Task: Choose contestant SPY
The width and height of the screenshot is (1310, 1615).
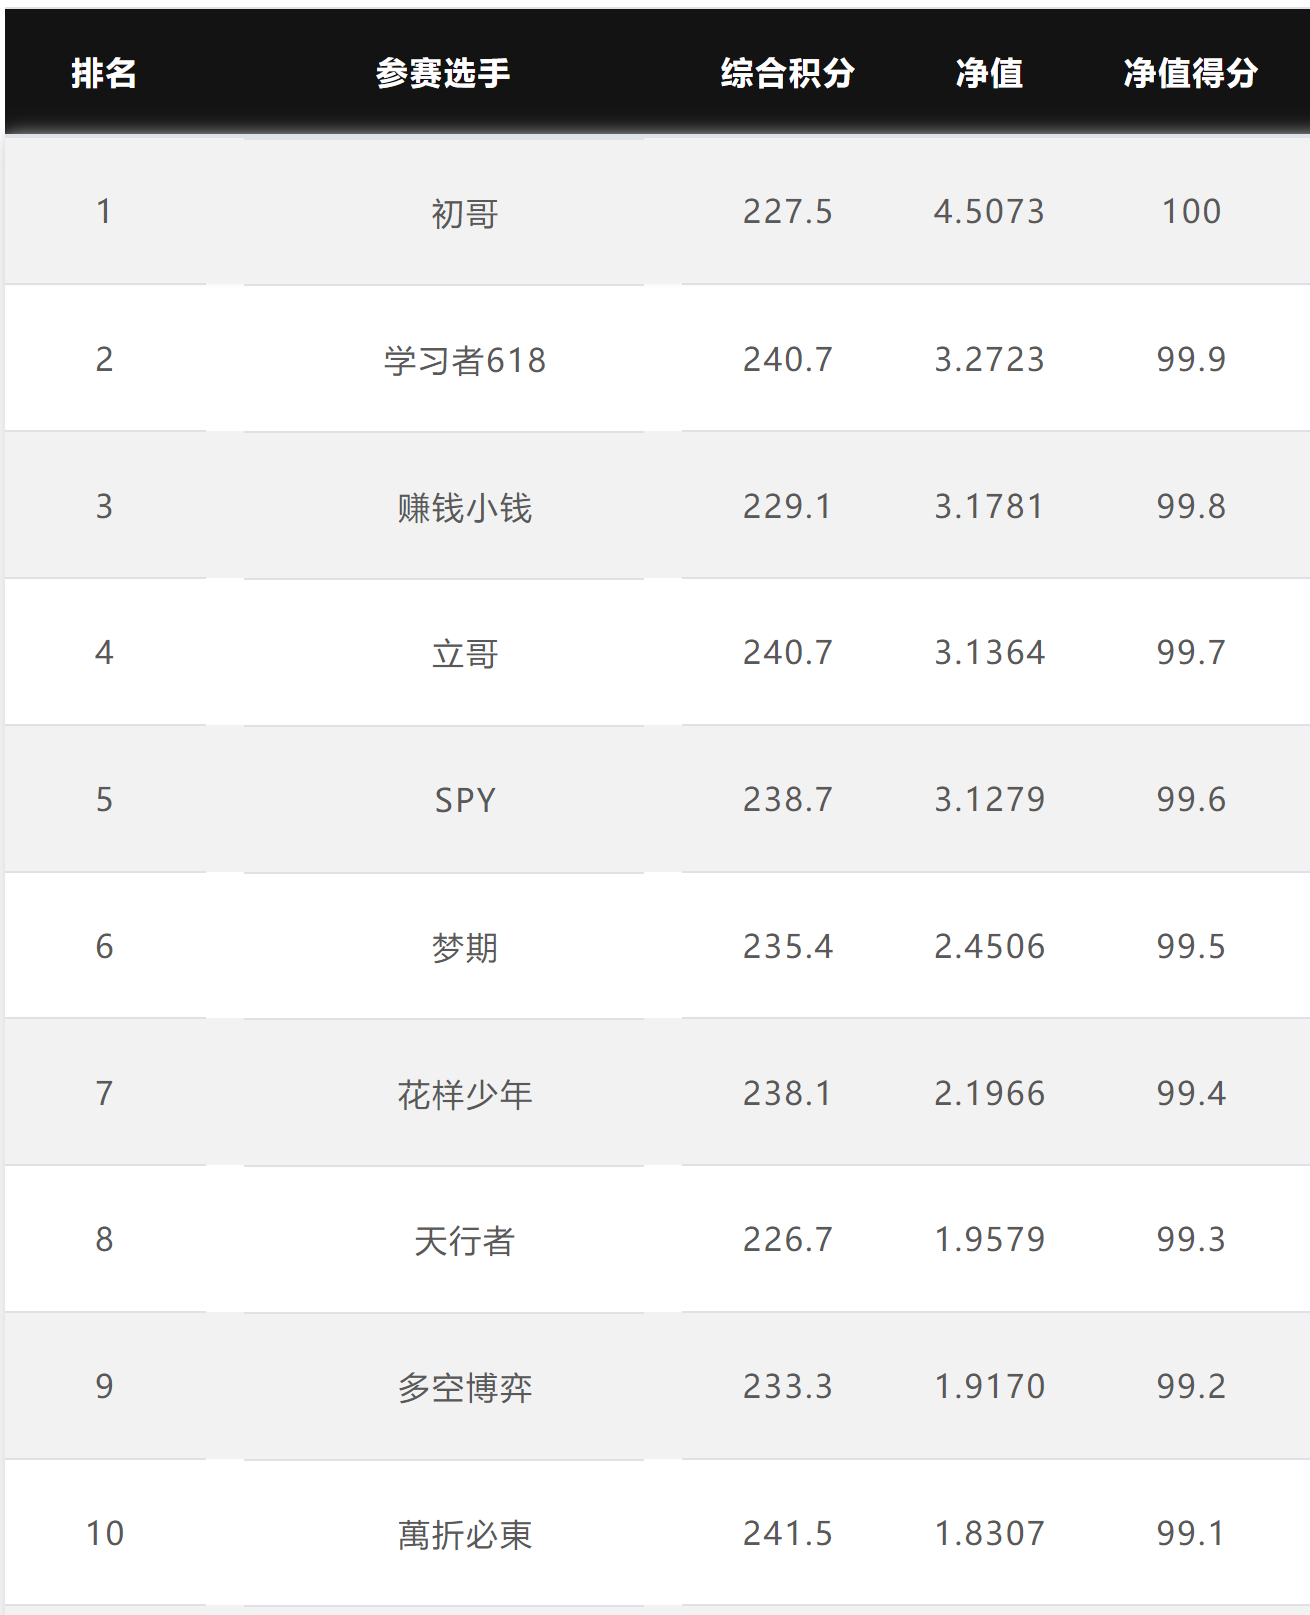Action: click(464, 800)
